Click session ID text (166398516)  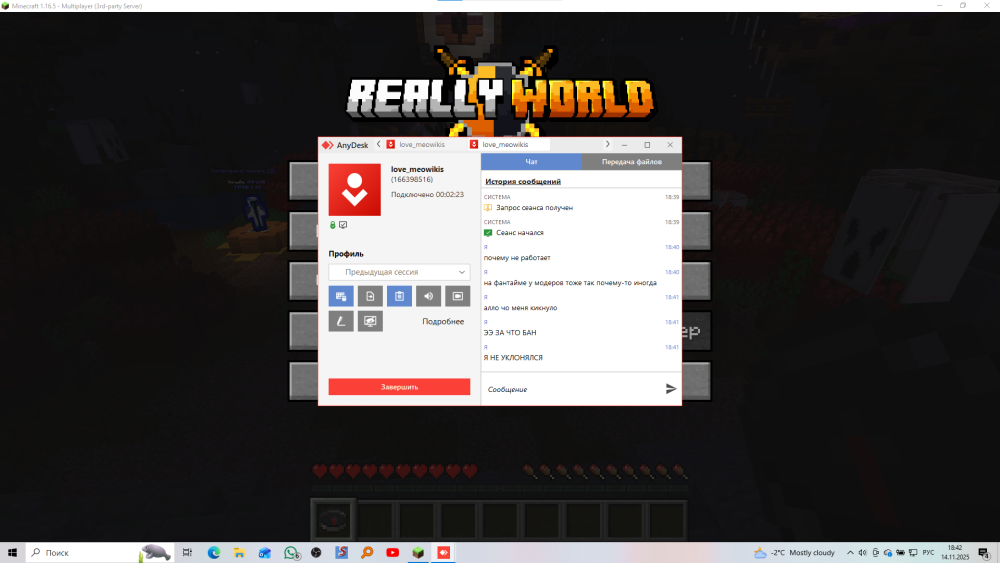tap(412, 180)
